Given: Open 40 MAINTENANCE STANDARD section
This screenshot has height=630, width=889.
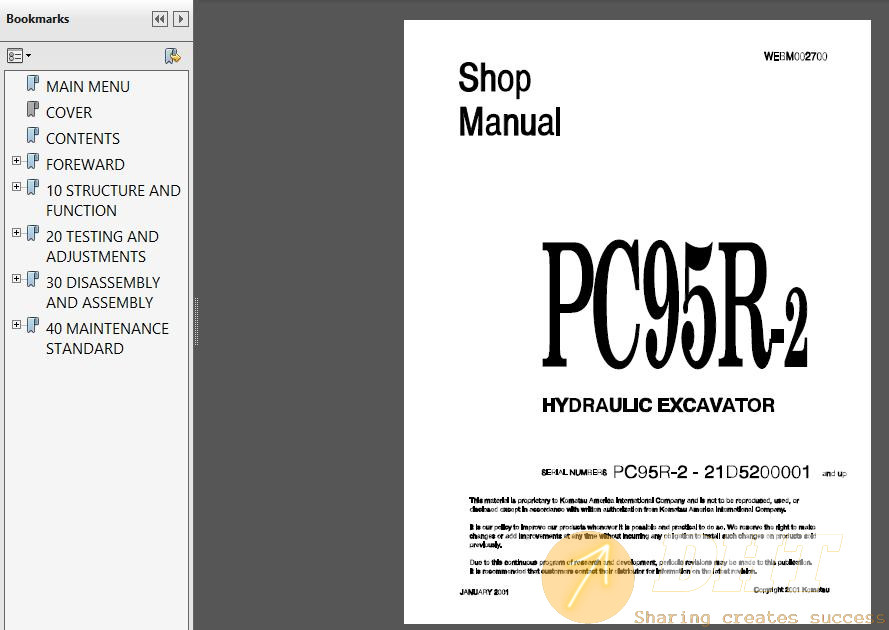Looking at the screenshot, I should click(107, 339).
